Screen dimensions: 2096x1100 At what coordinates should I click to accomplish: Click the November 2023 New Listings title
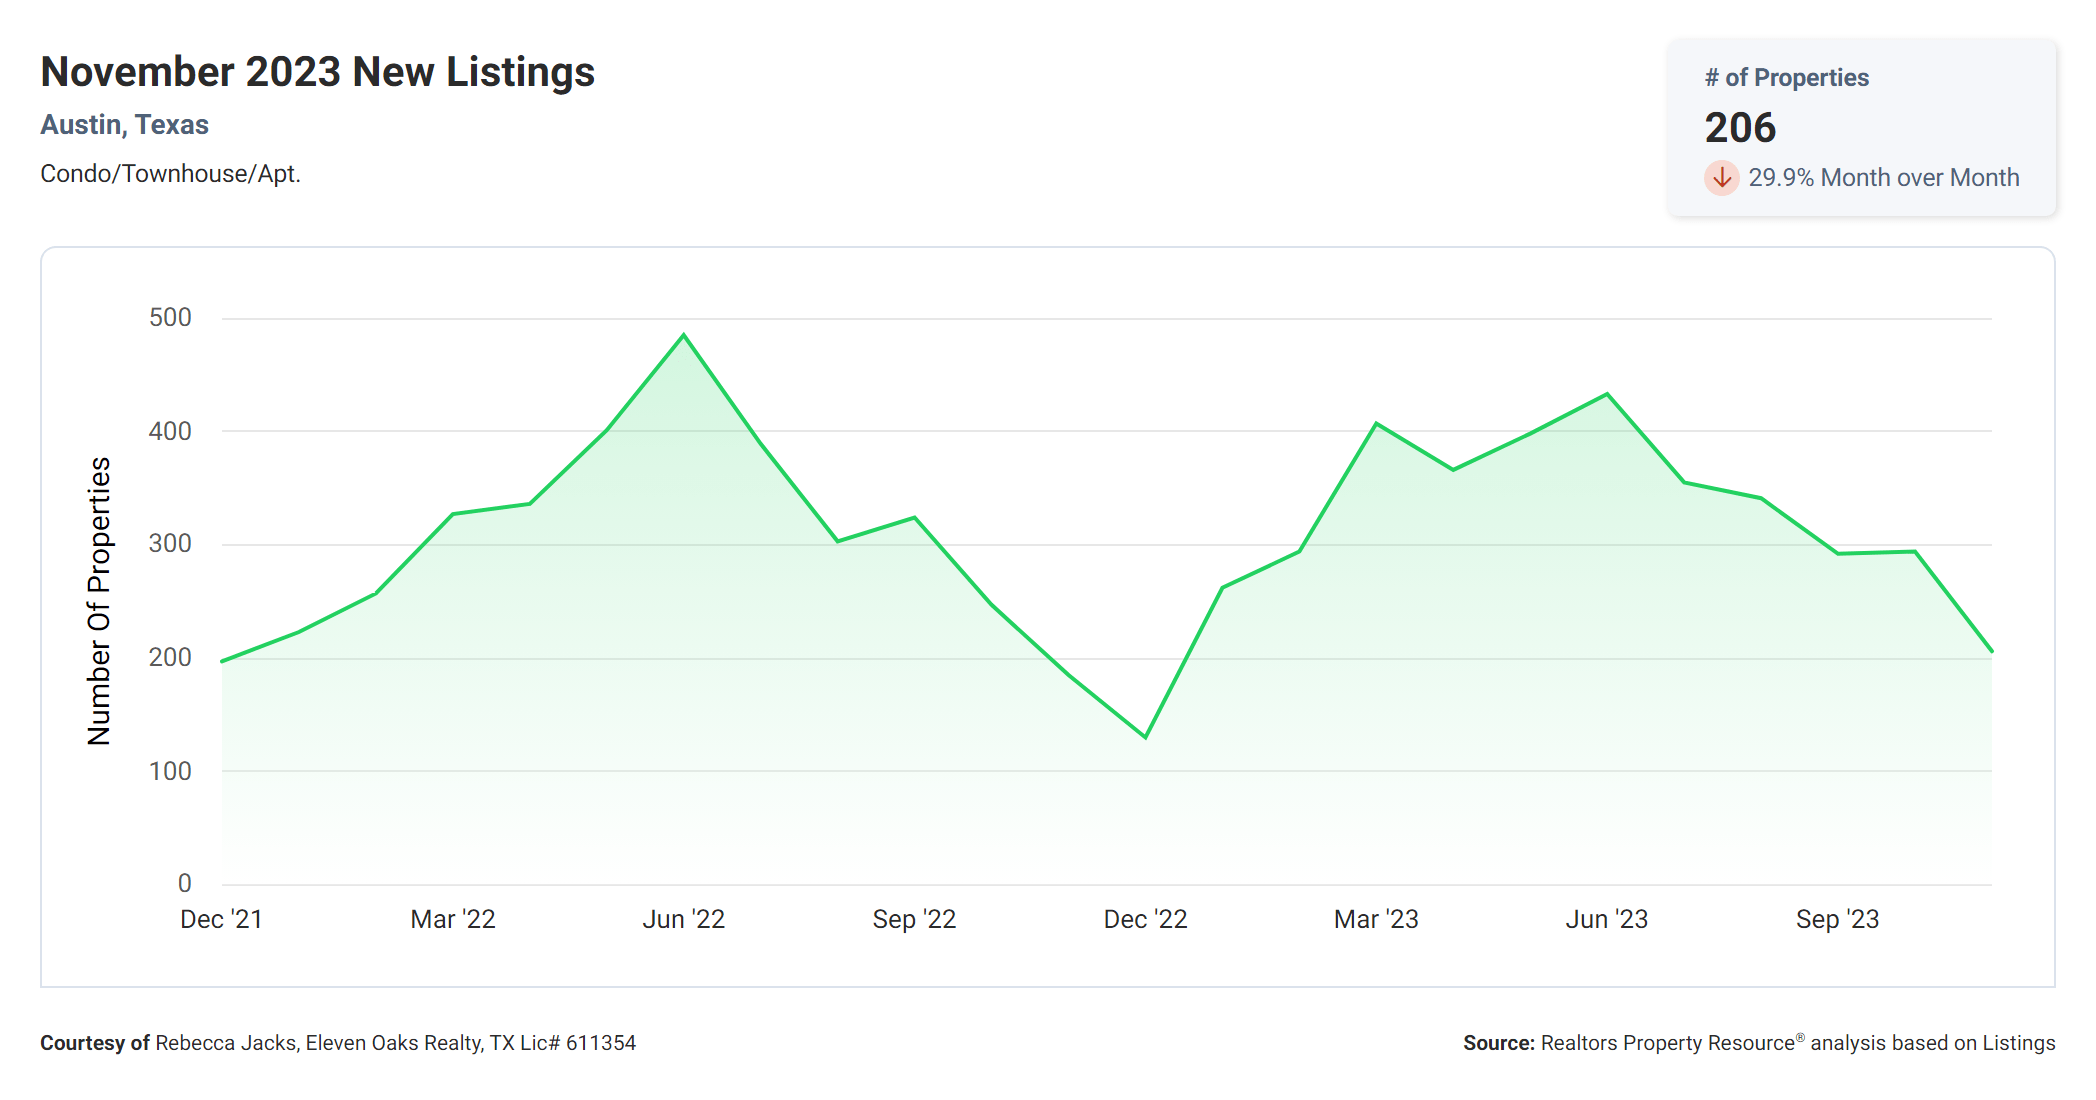(317, 72)
